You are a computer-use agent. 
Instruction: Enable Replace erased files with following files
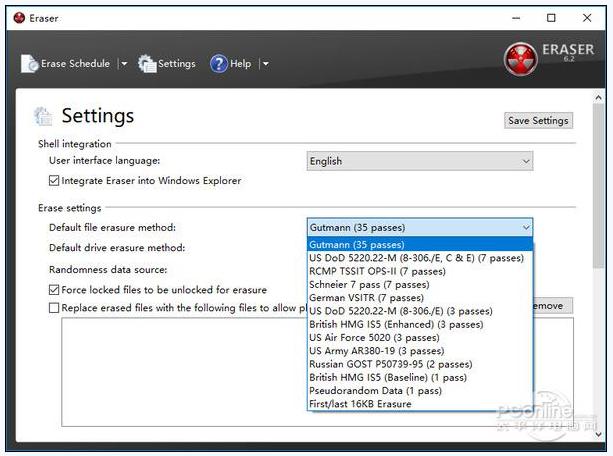[54, 308]
